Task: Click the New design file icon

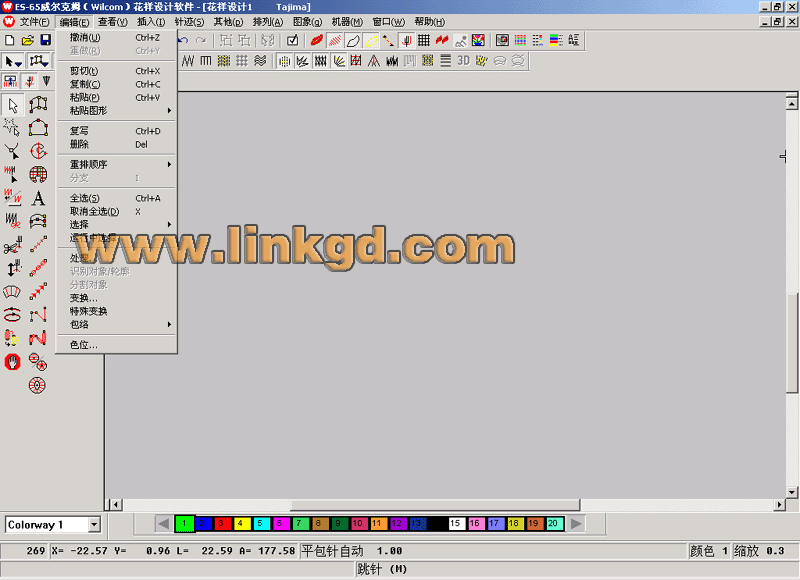Action: click(10, 40)
